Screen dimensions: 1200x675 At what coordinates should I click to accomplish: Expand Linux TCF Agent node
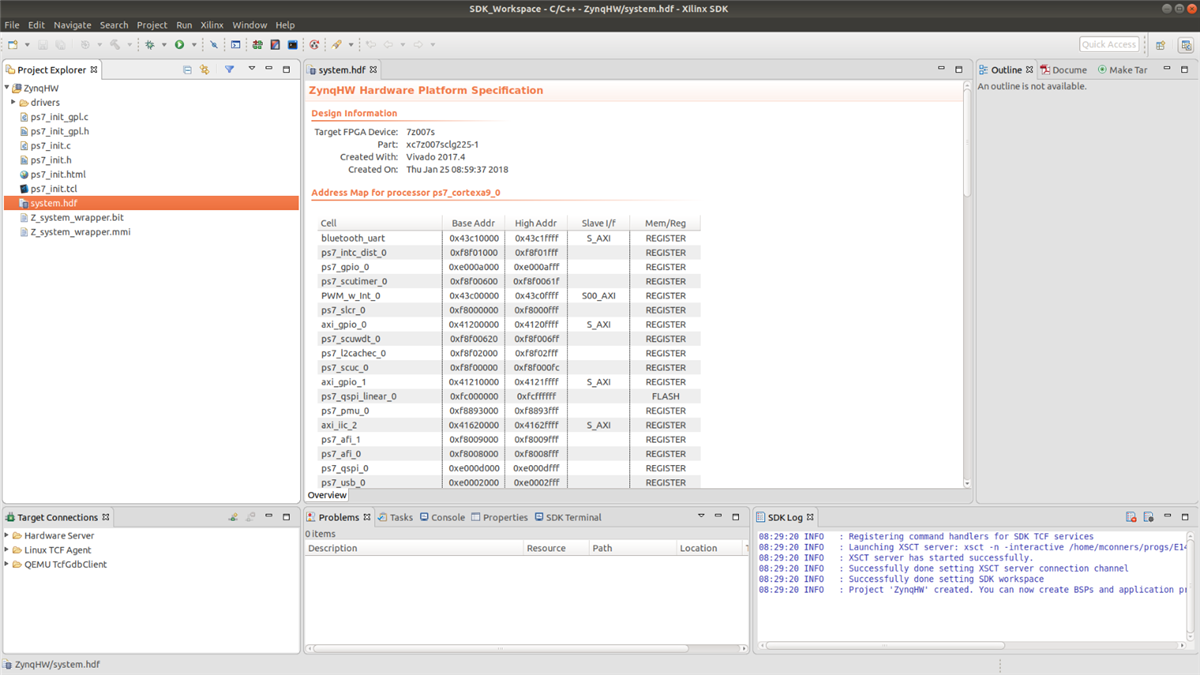tap(6, 550)
